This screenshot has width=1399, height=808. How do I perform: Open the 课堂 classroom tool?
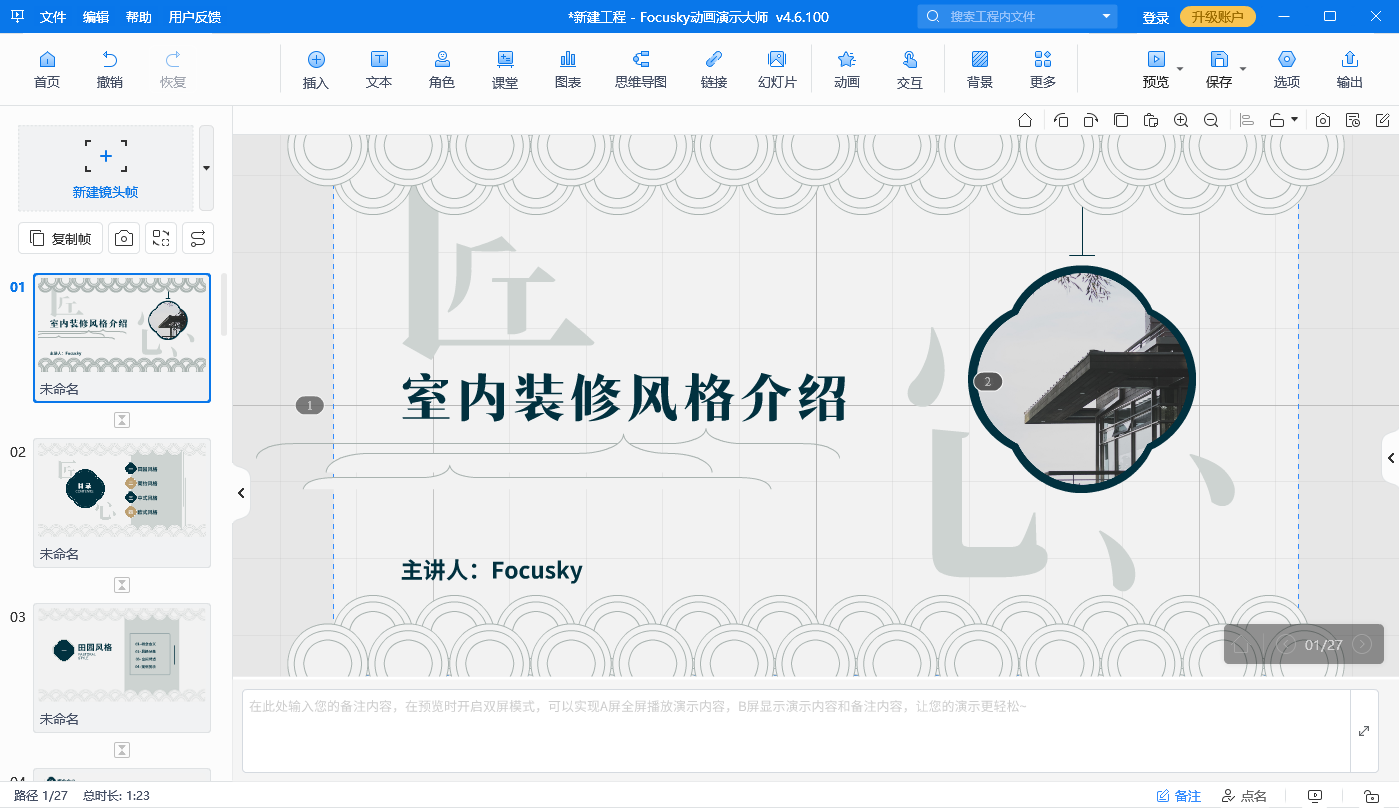point(505,70)
